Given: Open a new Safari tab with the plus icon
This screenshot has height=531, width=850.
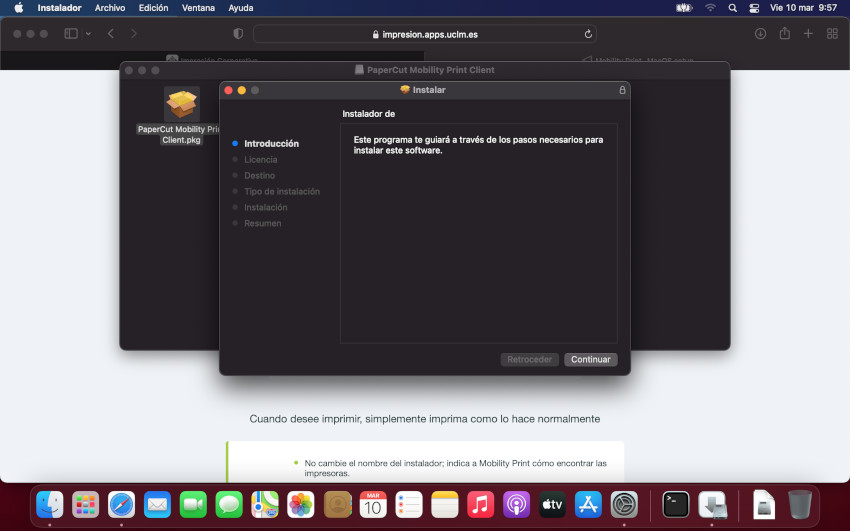Looking at the screenshot, I should pos(808,34).
